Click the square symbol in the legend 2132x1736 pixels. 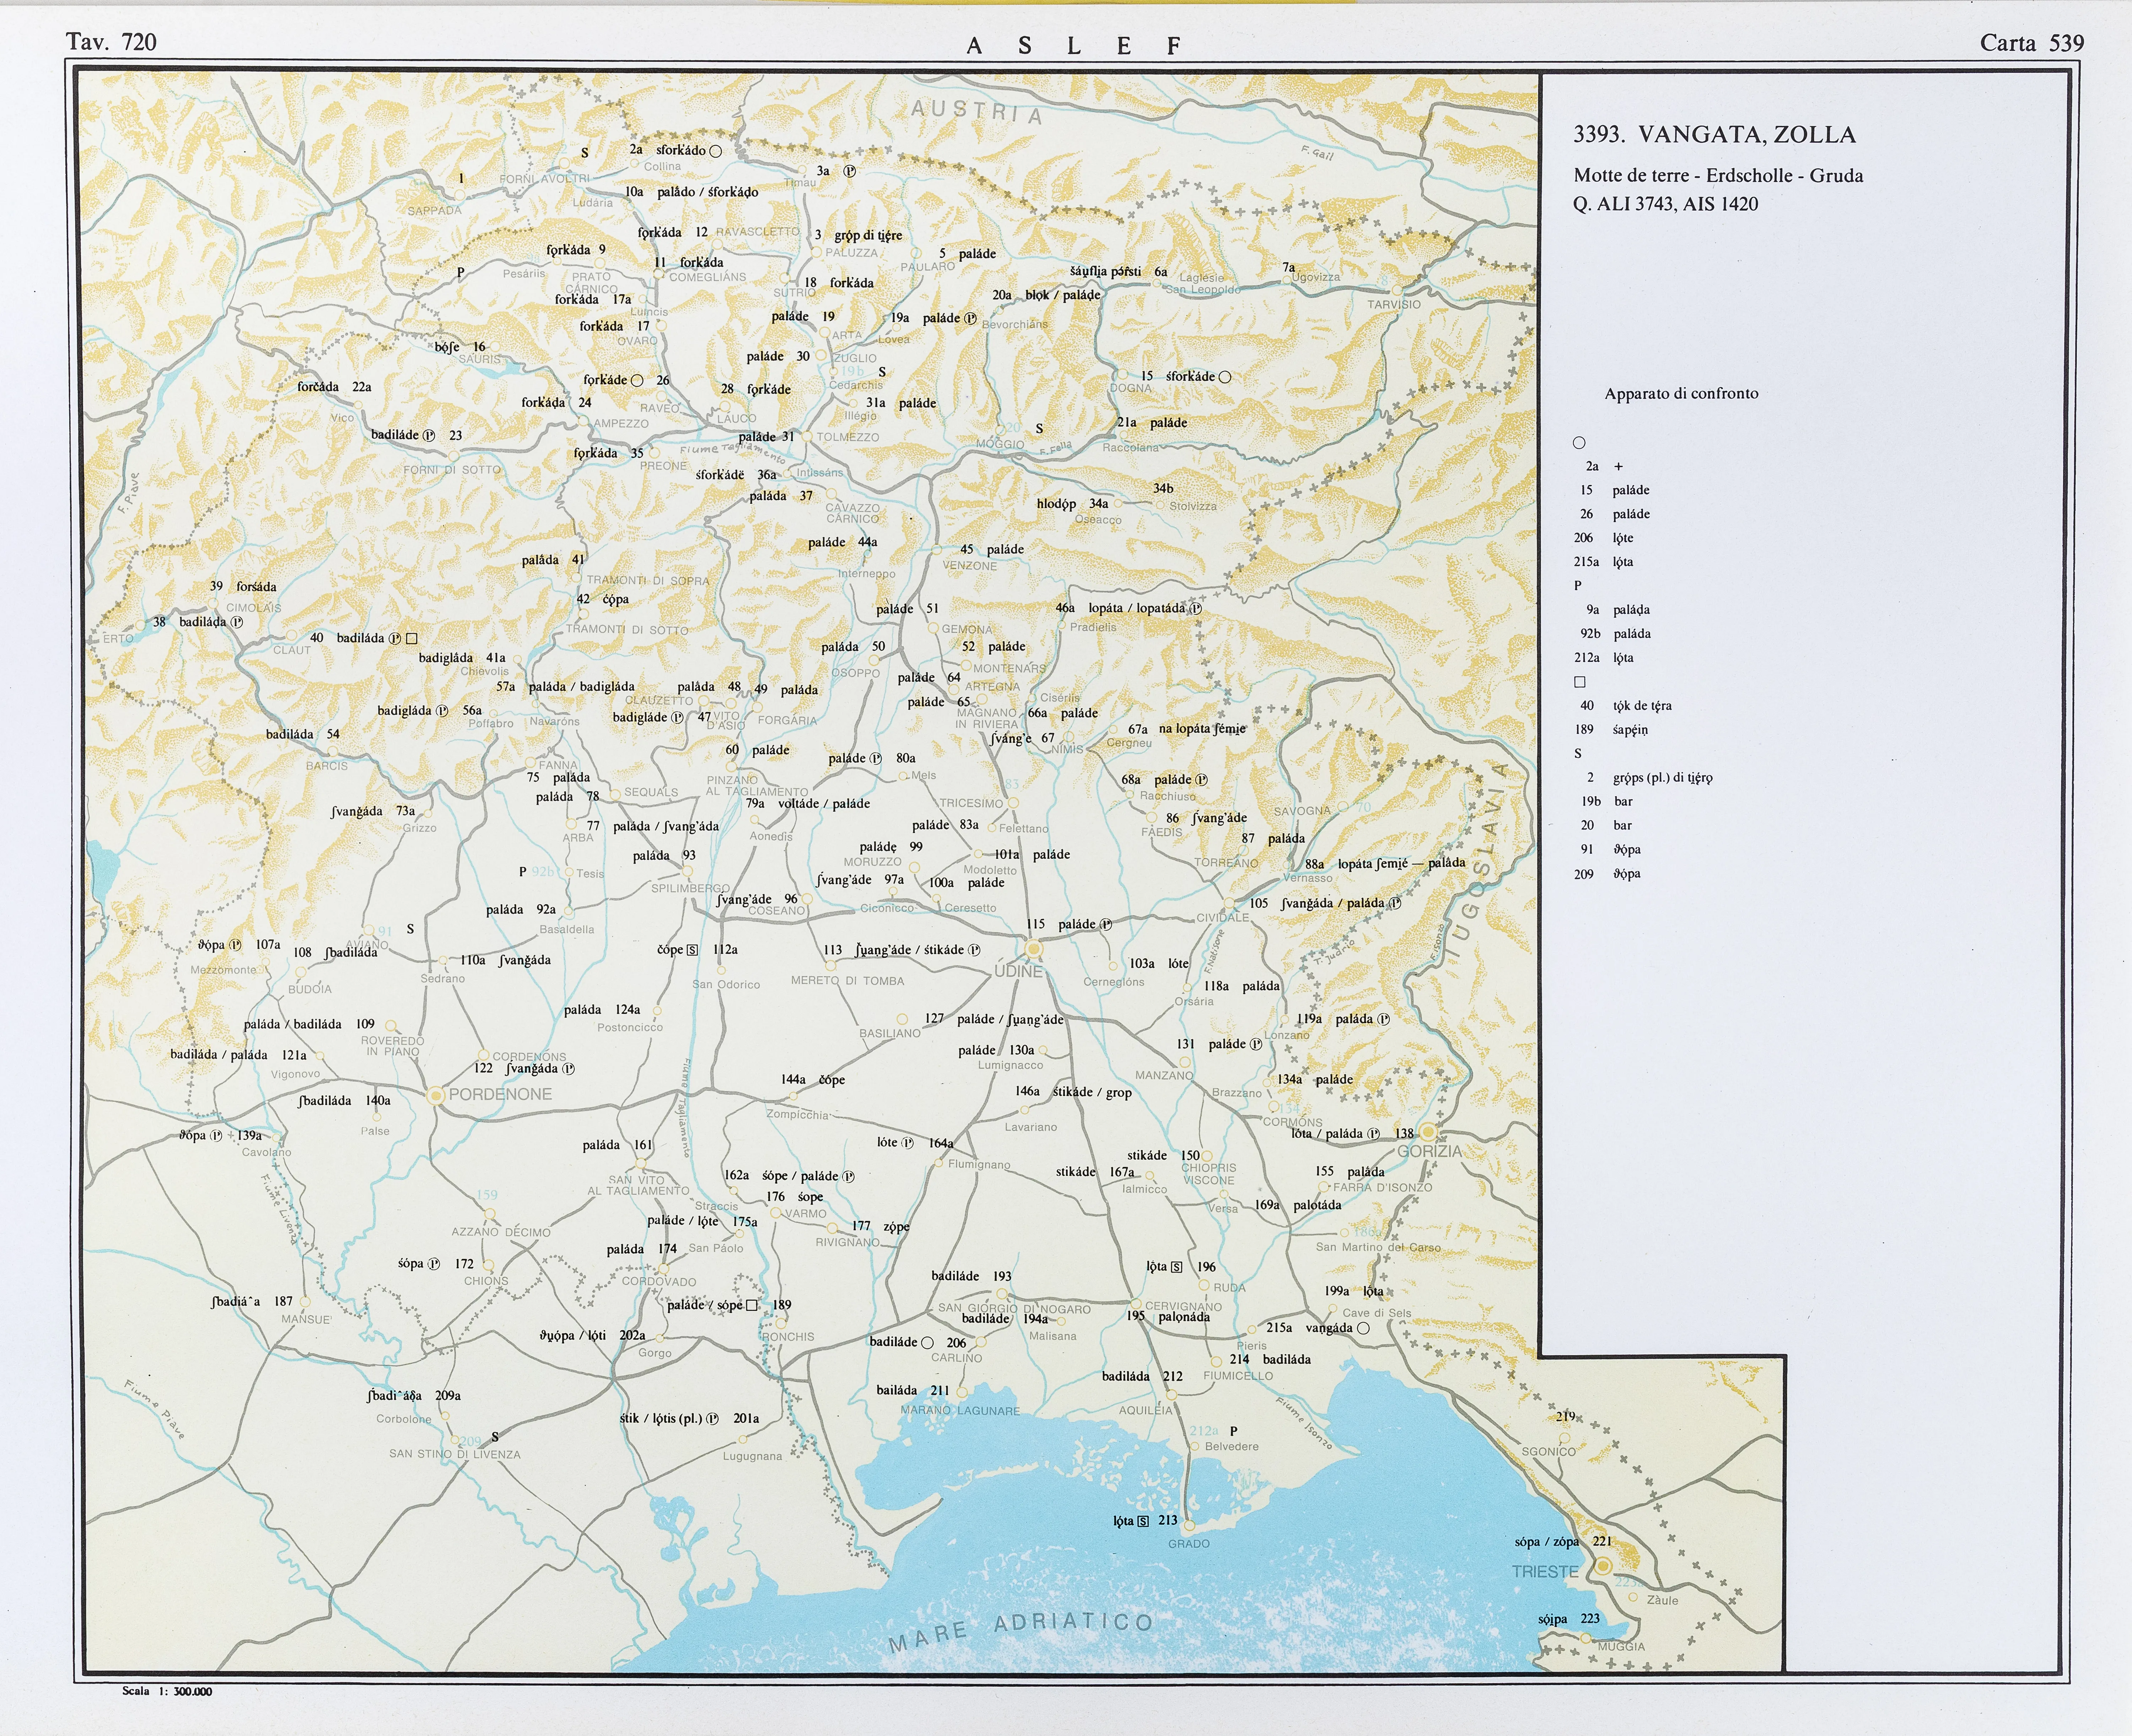click(x=1580, y=682)
